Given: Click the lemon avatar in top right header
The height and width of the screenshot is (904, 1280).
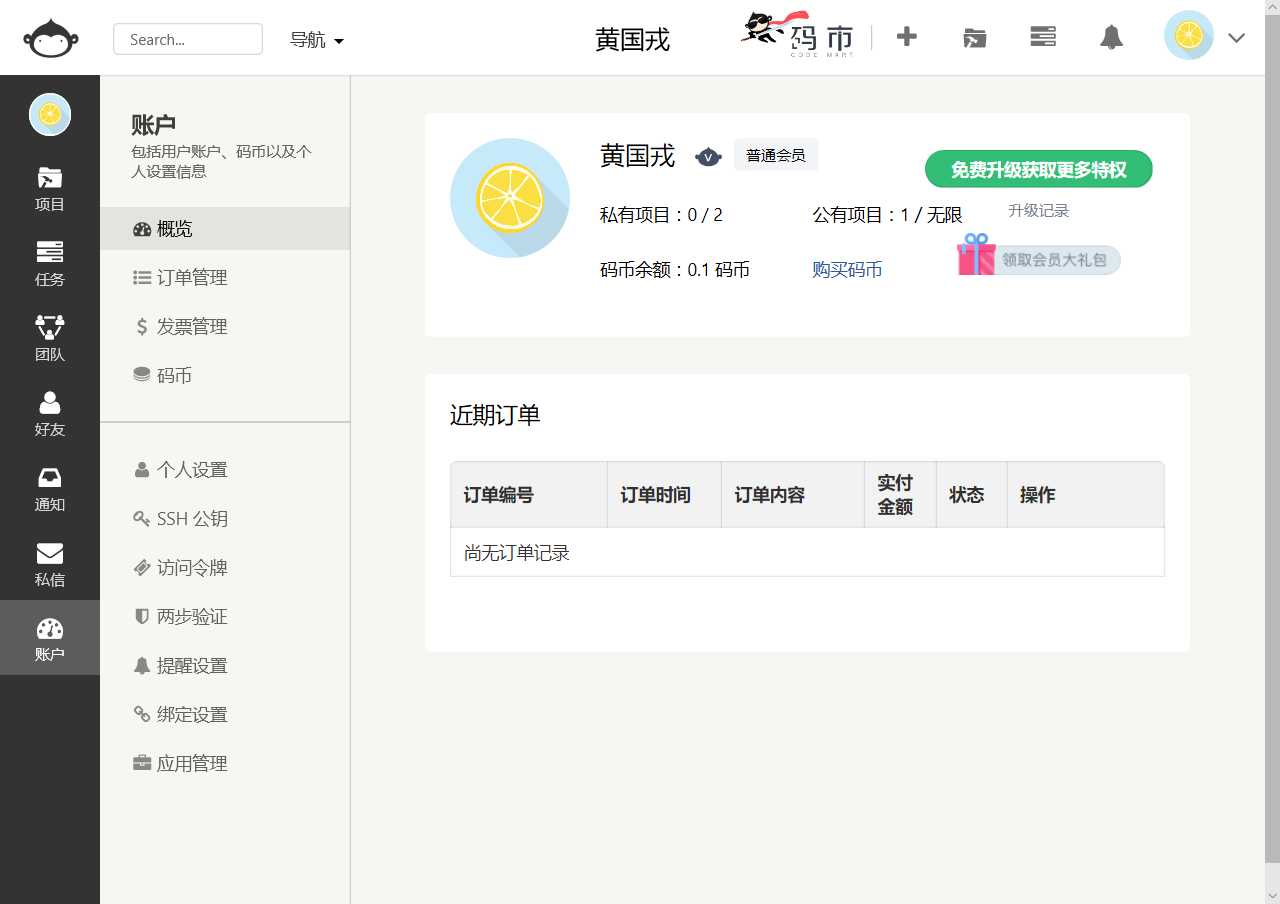Looking at the screenshot, I should tap(1188, 35).
